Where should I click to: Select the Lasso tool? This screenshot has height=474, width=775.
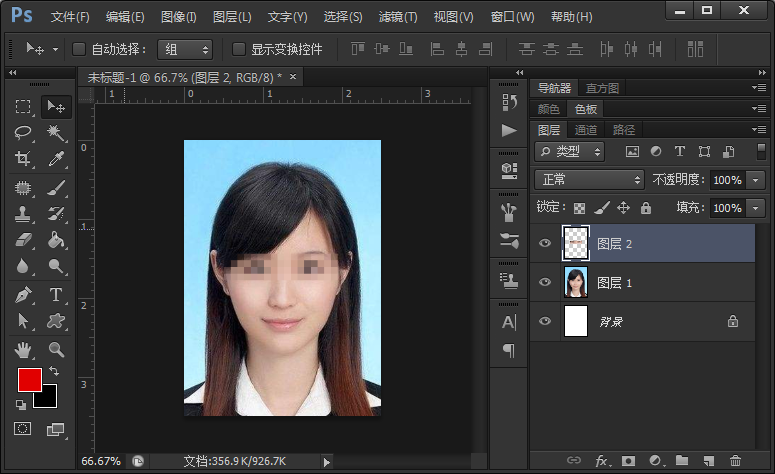(23, 132)
